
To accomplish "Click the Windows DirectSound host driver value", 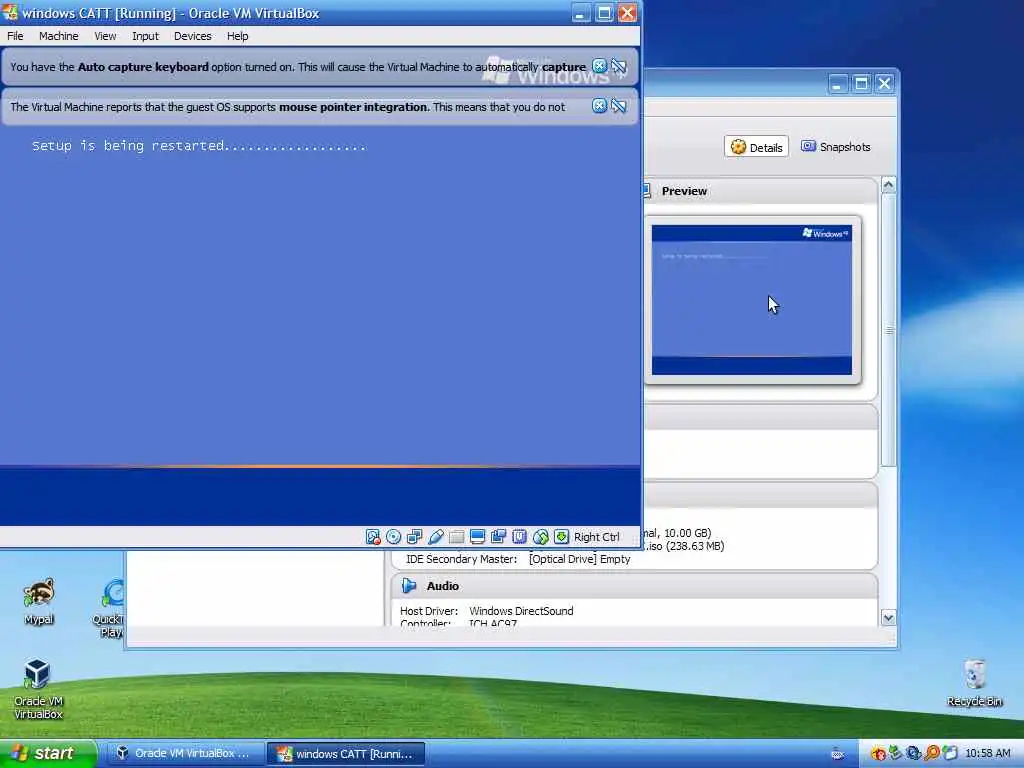I will pos(521,611).
